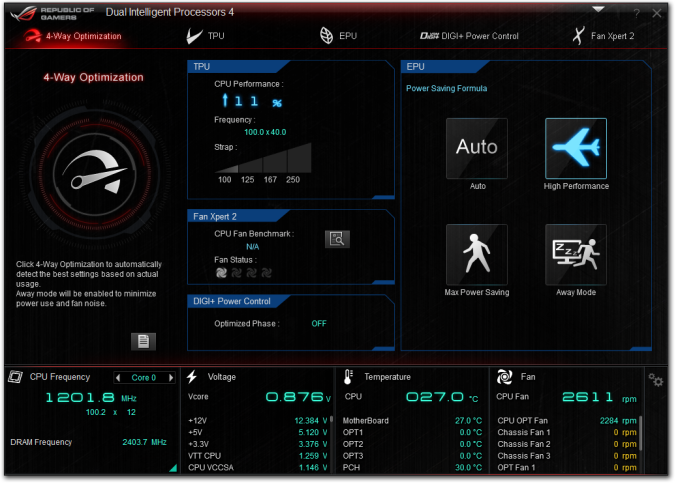Open monitor settings gear icon
Screen dimensions: 678x484
pos(656,380)
